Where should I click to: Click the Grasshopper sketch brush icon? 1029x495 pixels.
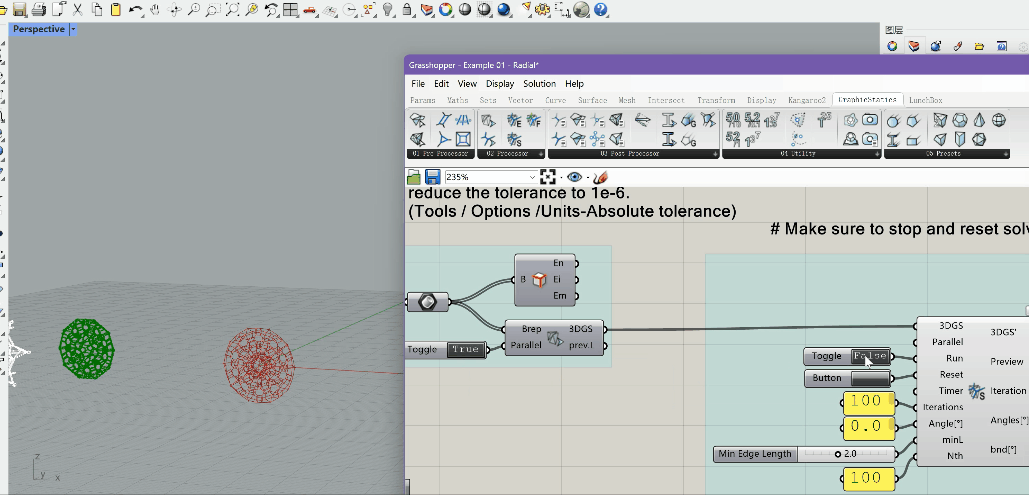click(x=600, y=177)
